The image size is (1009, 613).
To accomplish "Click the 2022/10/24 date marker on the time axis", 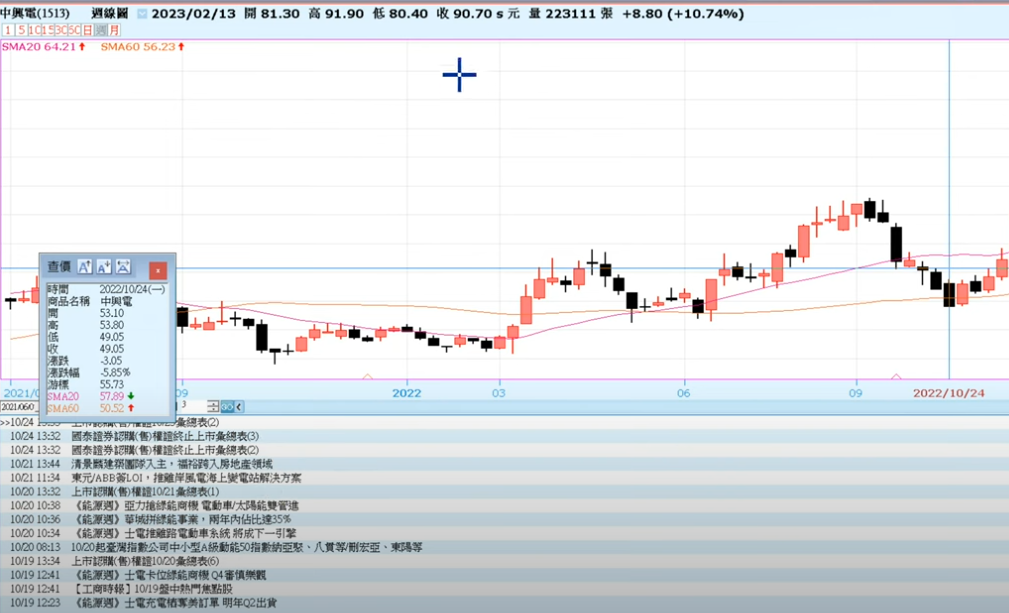I will (x=948, y=393).
